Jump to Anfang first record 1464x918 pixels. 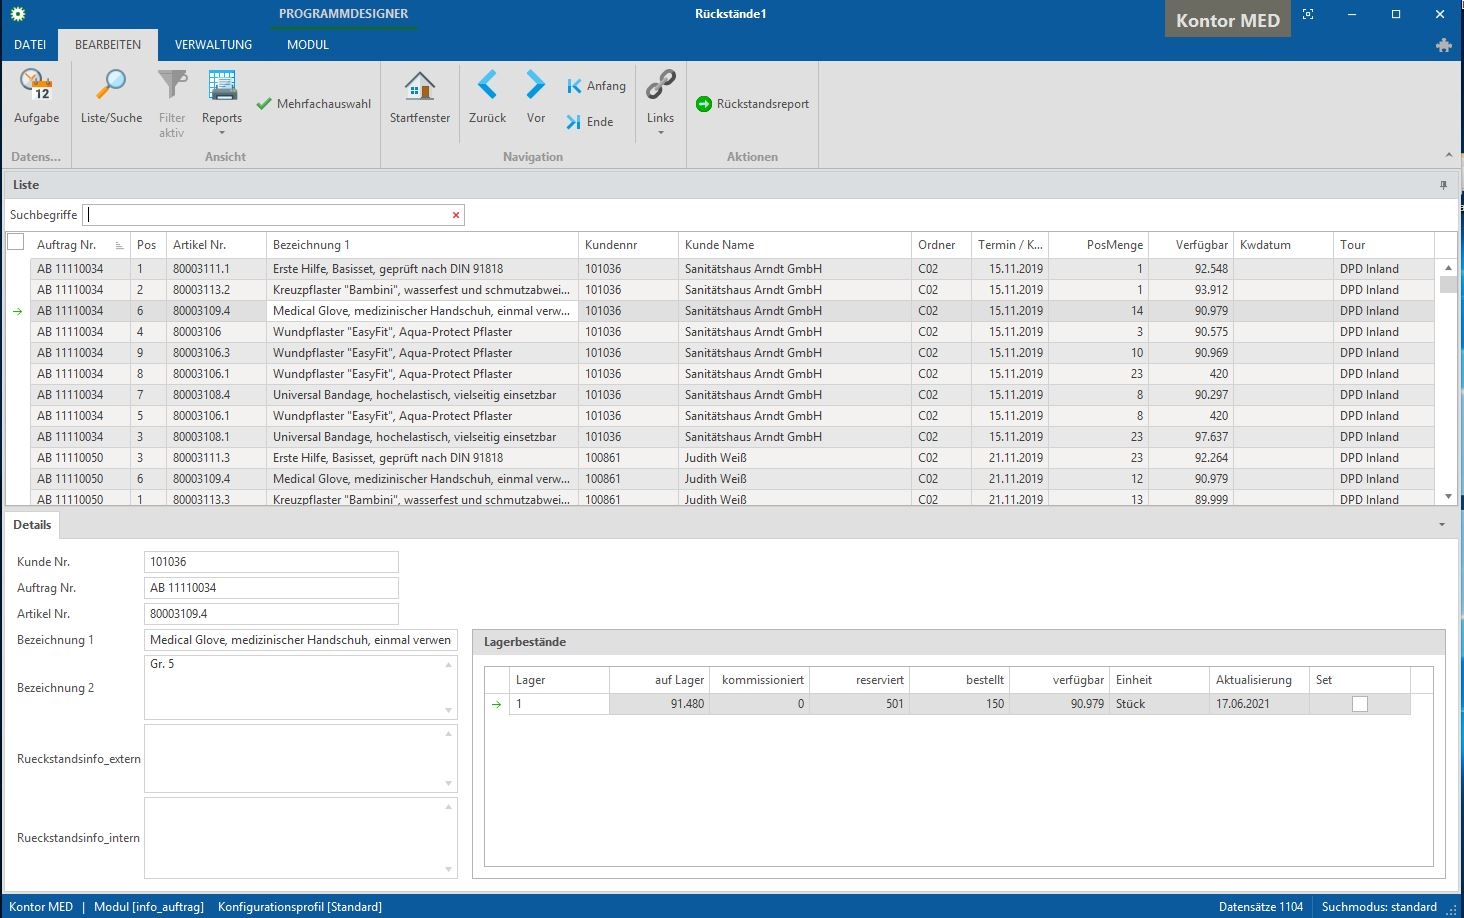tap(596, 86)
